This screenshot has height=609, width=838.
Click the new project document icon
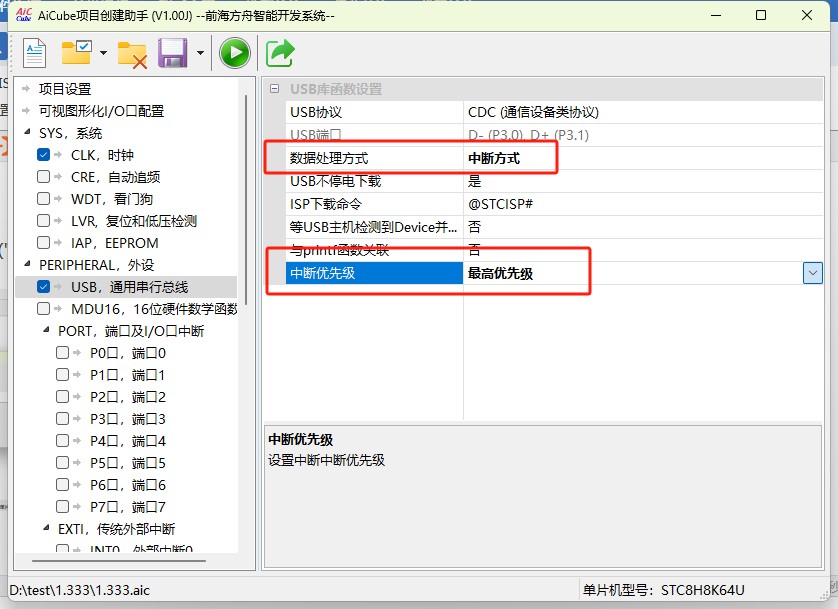(x=35, y=53)
